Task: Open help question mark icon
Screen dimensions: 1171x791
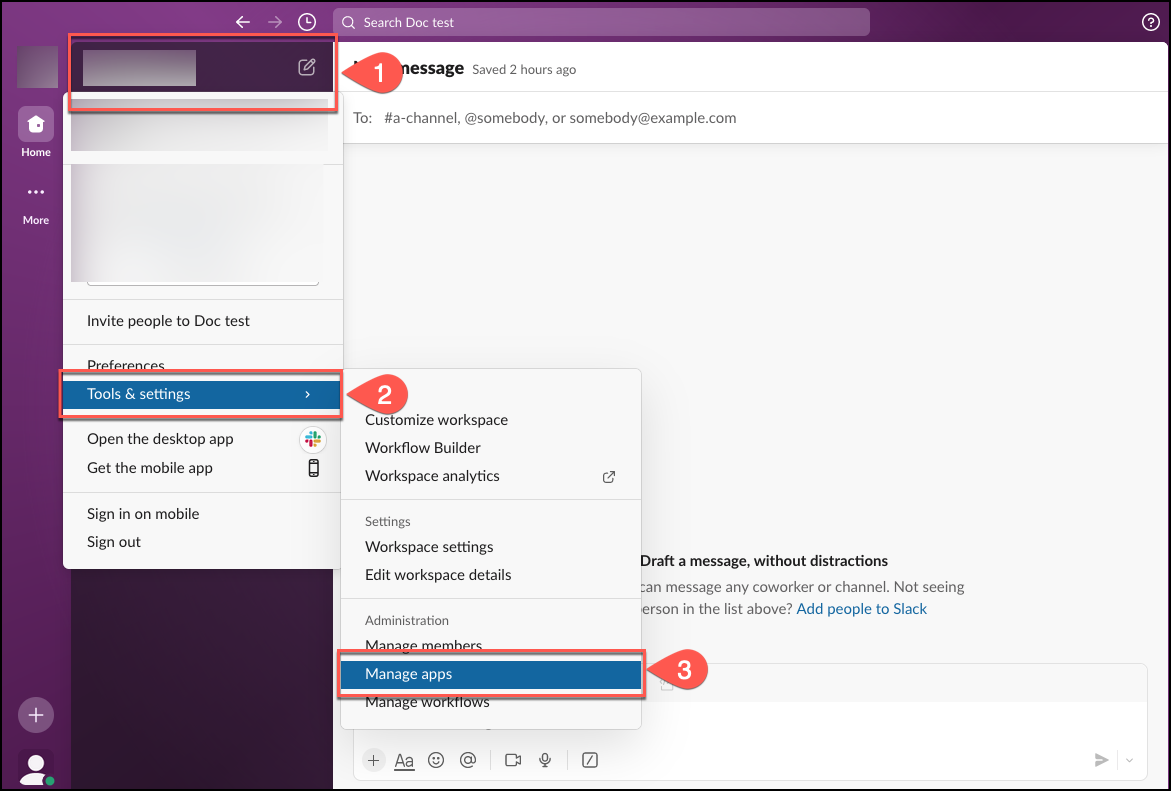Action: click(1151, 22)
